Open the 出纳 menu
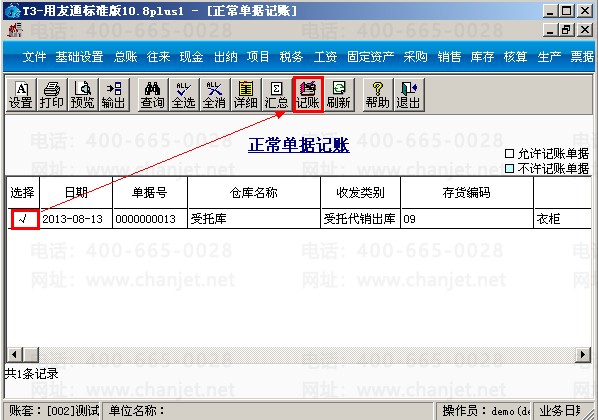598x420 pixels. [x=225, y=57]
